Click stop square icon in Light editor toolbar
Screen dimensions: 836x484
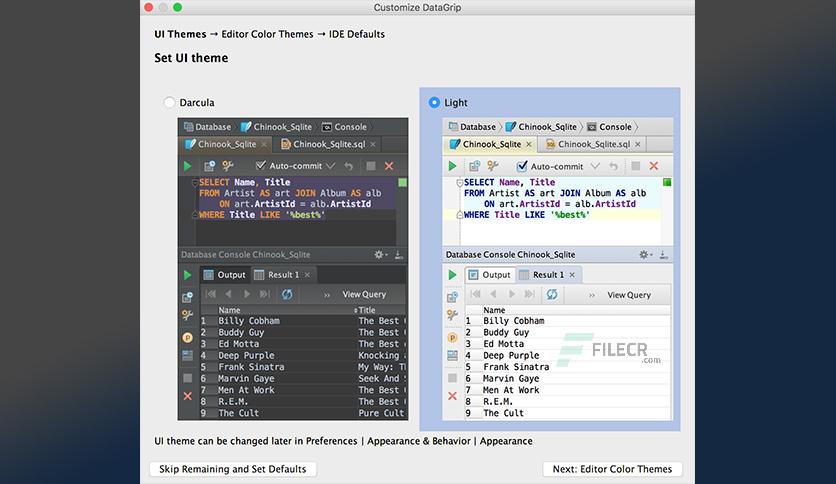point(636,166)
